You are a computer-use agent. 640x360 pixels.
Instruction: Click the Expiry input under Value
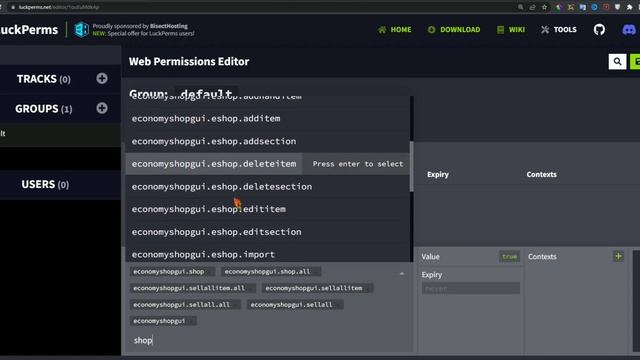coord(471,288)
